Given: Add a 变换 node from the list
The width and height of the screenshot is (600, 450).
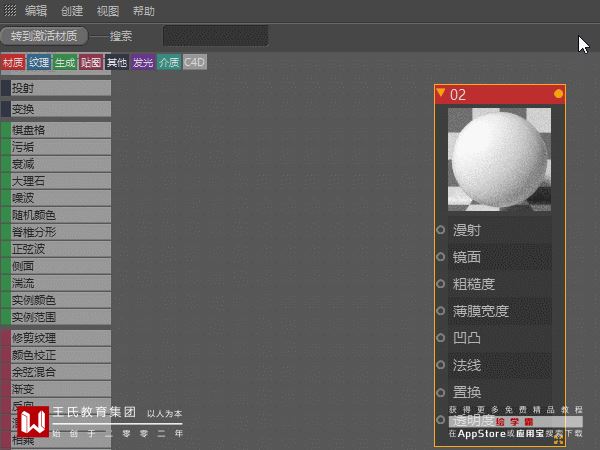Looking at the screenshot, I should [x=56, y=109].
